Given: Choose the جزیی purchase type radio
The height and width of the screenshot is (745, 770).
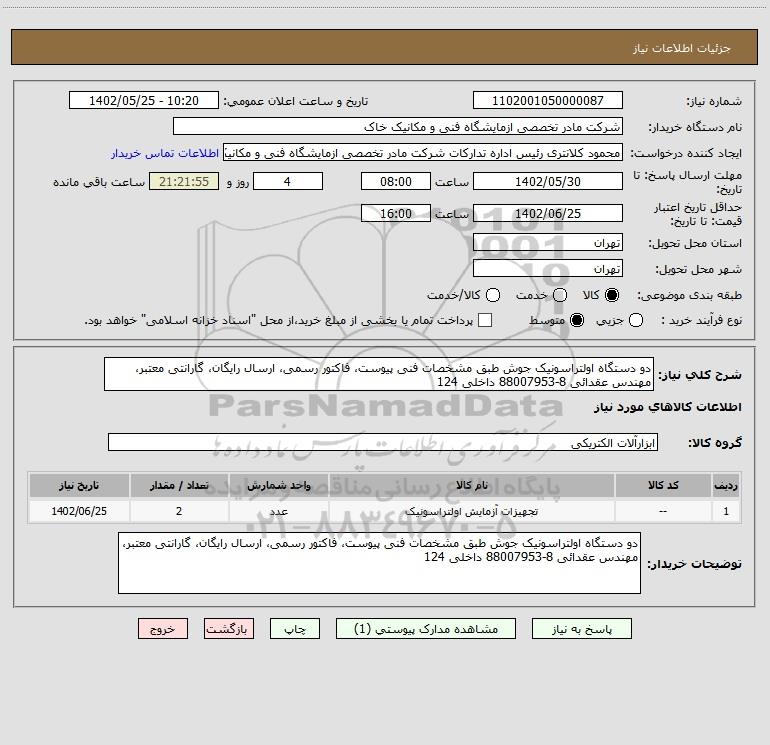Looking at the screenshot, I should pos(636,321).
